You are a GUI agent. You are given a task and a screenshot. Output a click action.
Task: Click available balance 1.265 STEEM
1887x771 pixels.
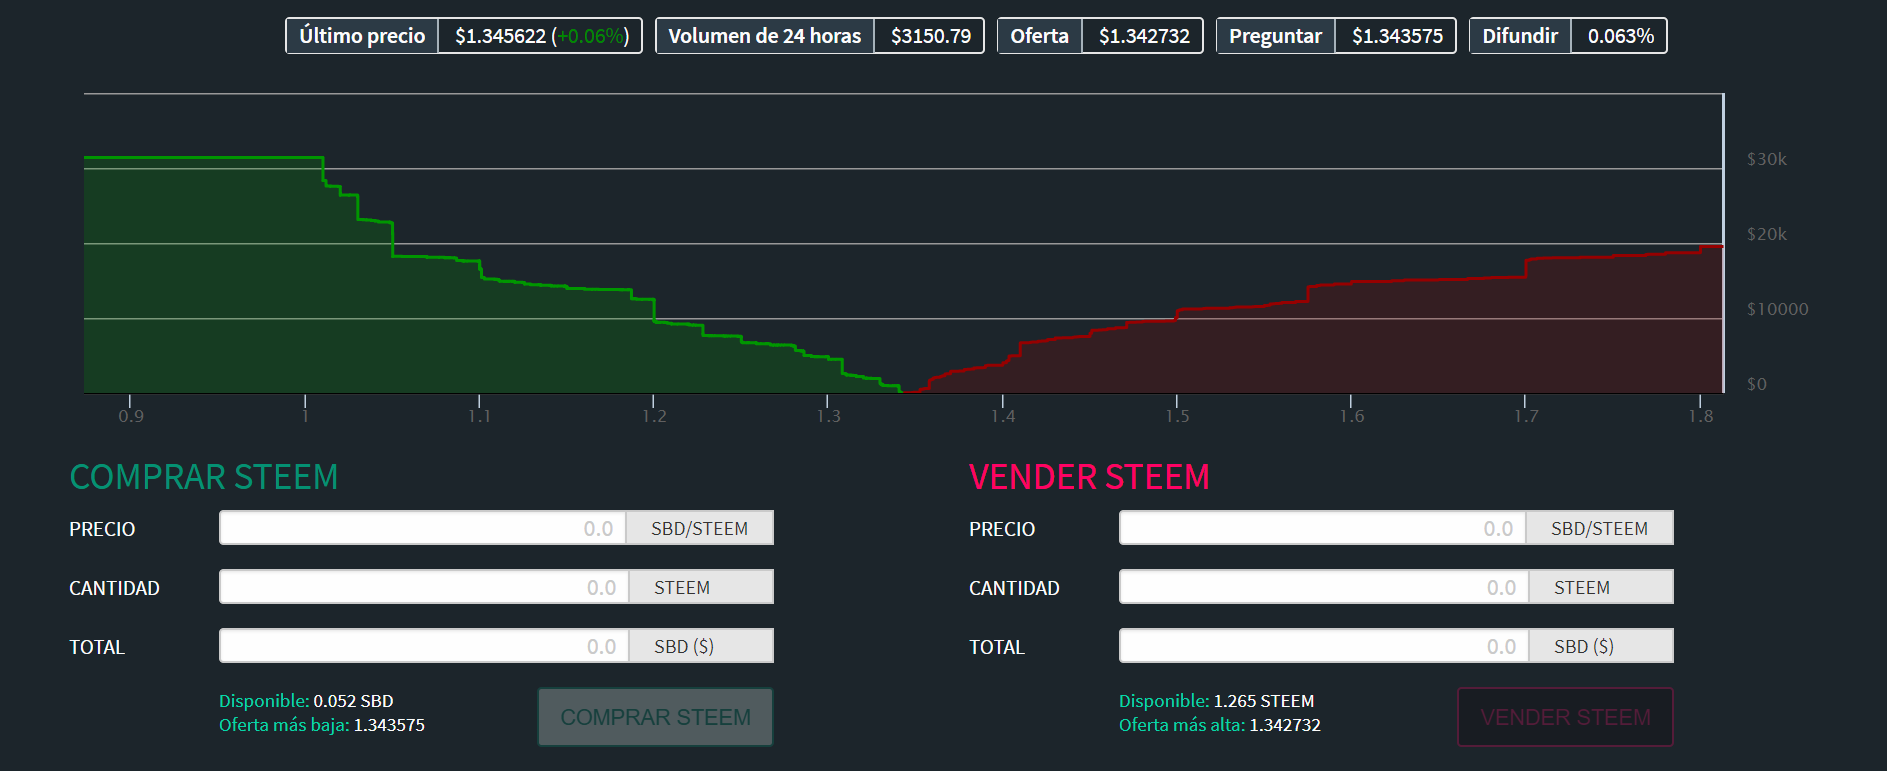click(1263, 701)
